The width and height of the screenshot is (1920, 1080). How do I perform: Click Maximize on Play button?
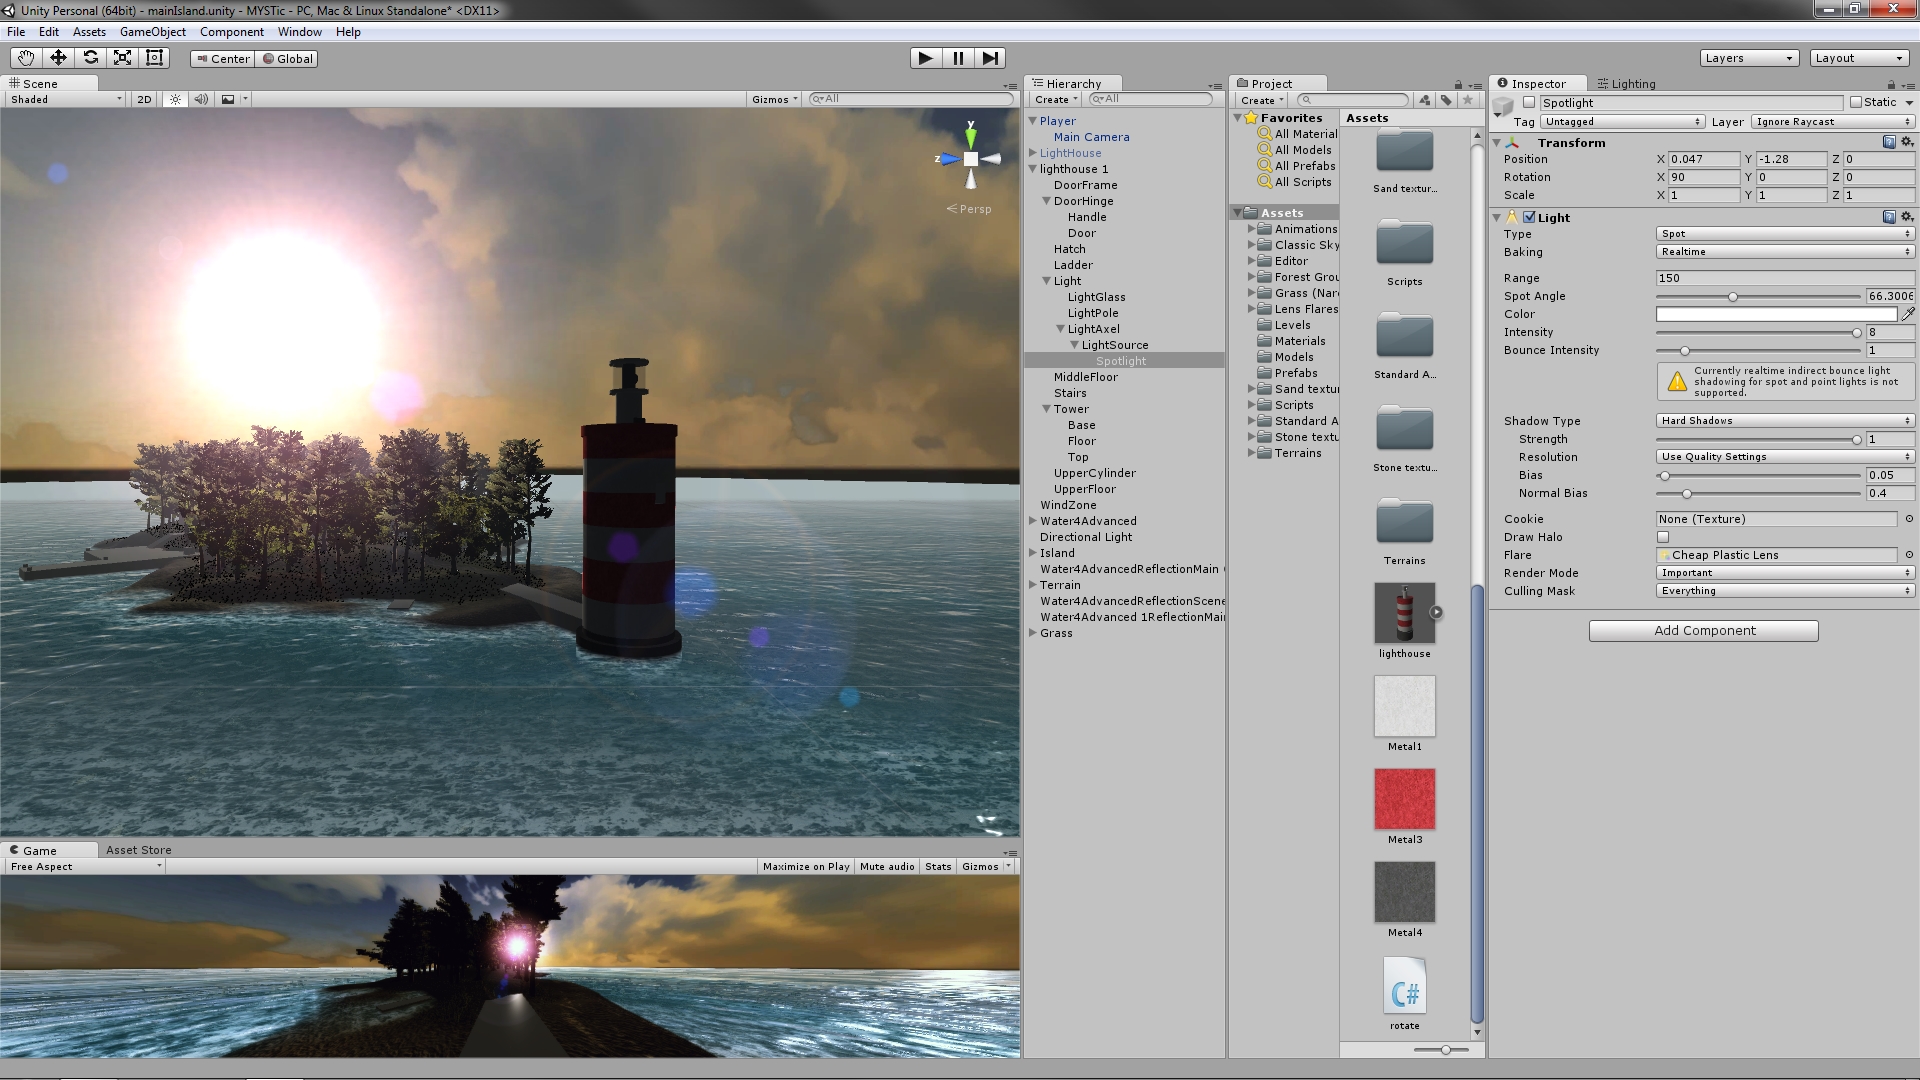coord(805,867)
